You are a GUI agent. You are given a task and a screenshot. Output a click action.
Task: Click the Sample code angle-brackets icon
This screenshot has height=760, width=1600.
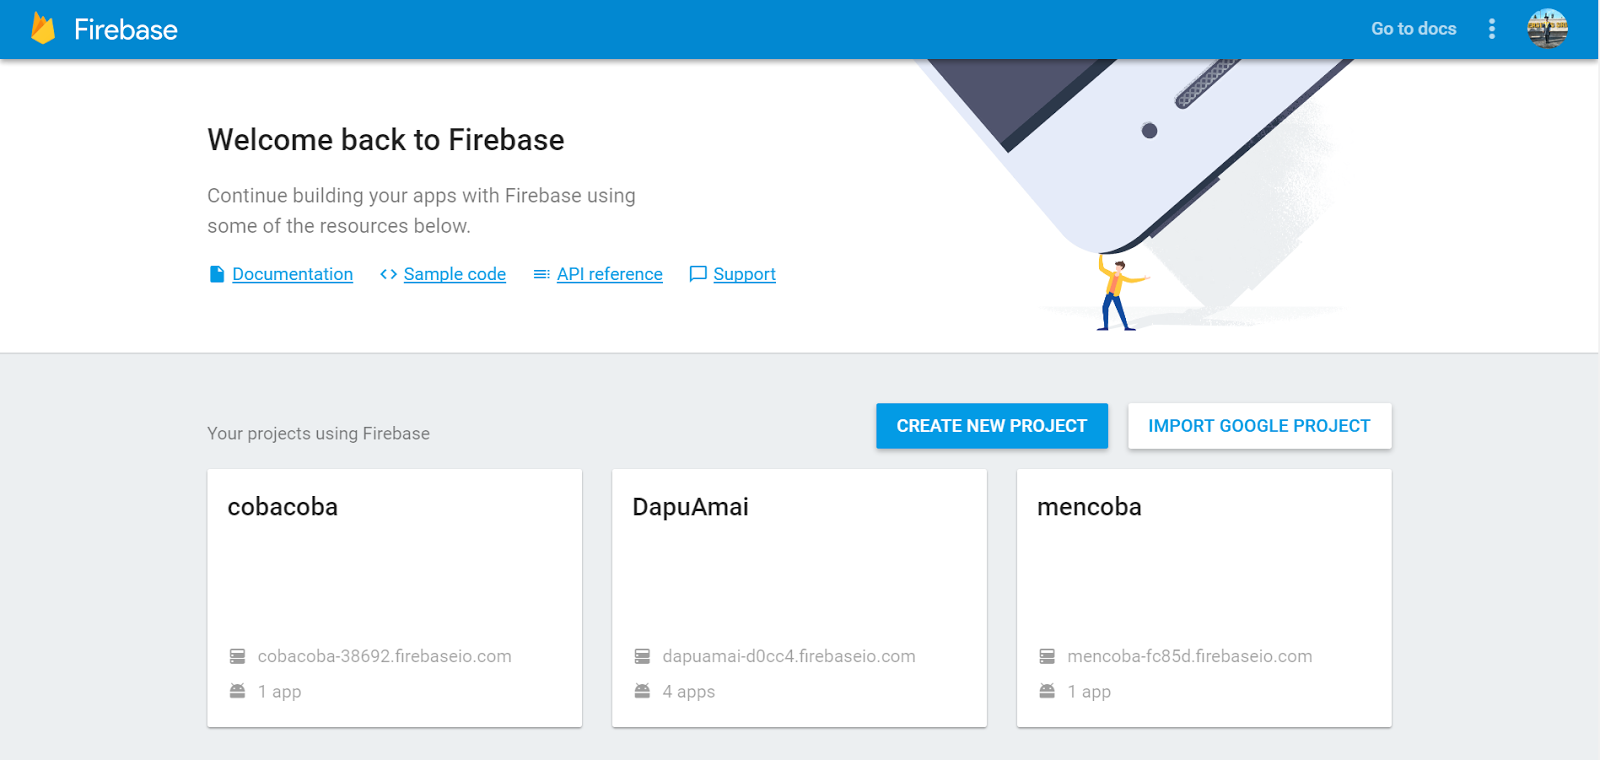(x=388, y=273)
